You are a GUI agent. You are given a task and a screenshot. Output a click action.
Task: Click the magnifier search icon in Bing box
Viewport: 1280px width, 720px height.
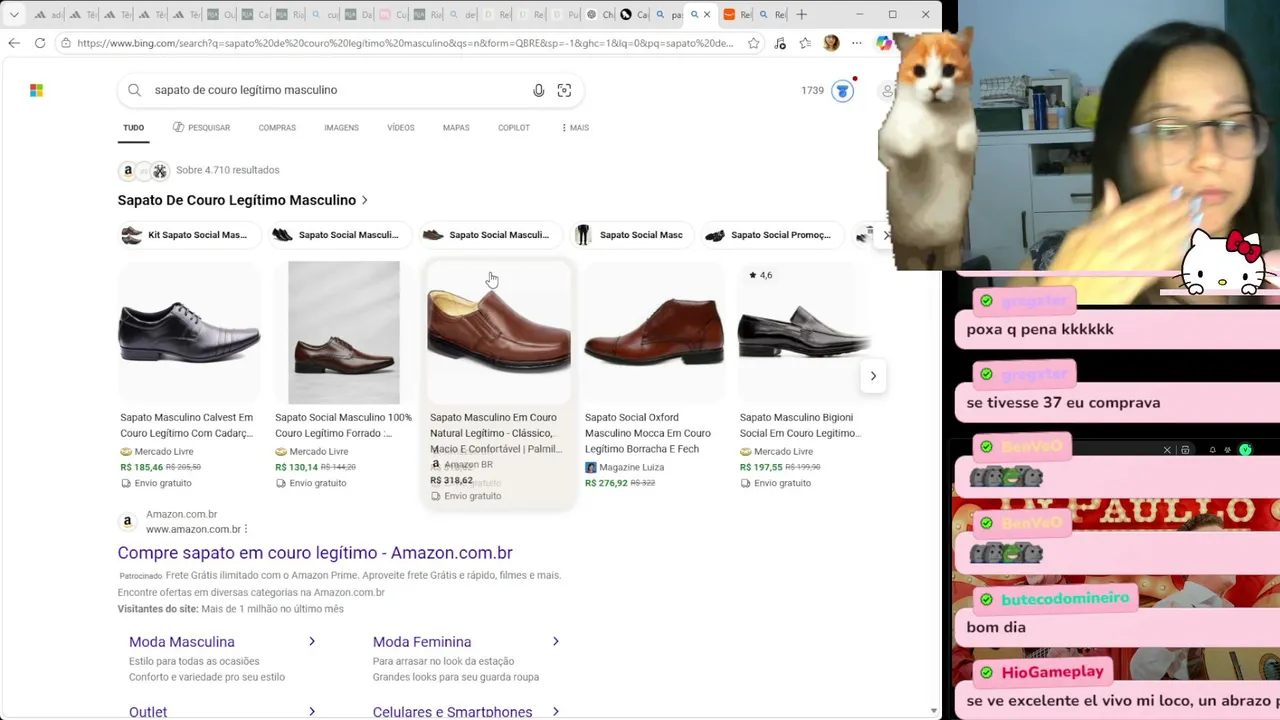[135, 90]
